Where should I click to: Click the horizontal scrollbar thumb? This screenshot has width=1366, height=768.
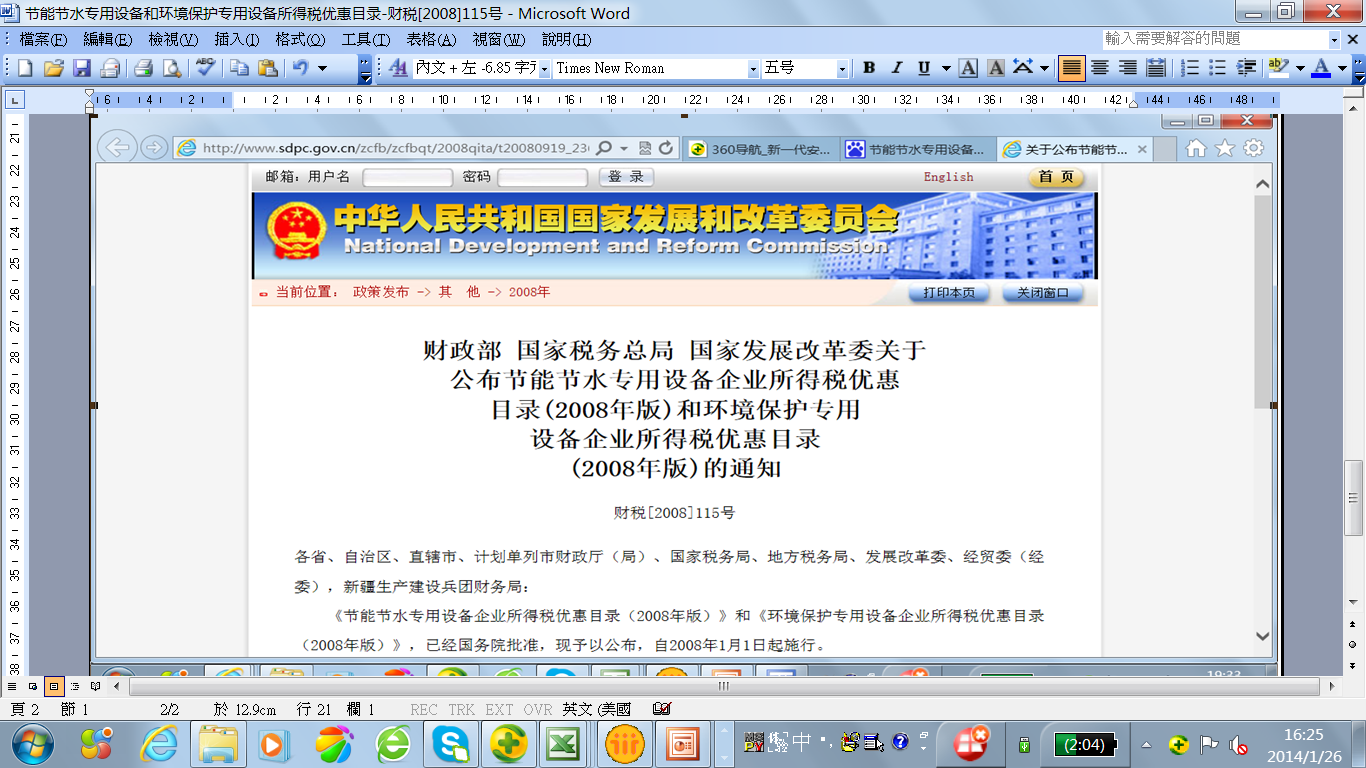[725, 687]
